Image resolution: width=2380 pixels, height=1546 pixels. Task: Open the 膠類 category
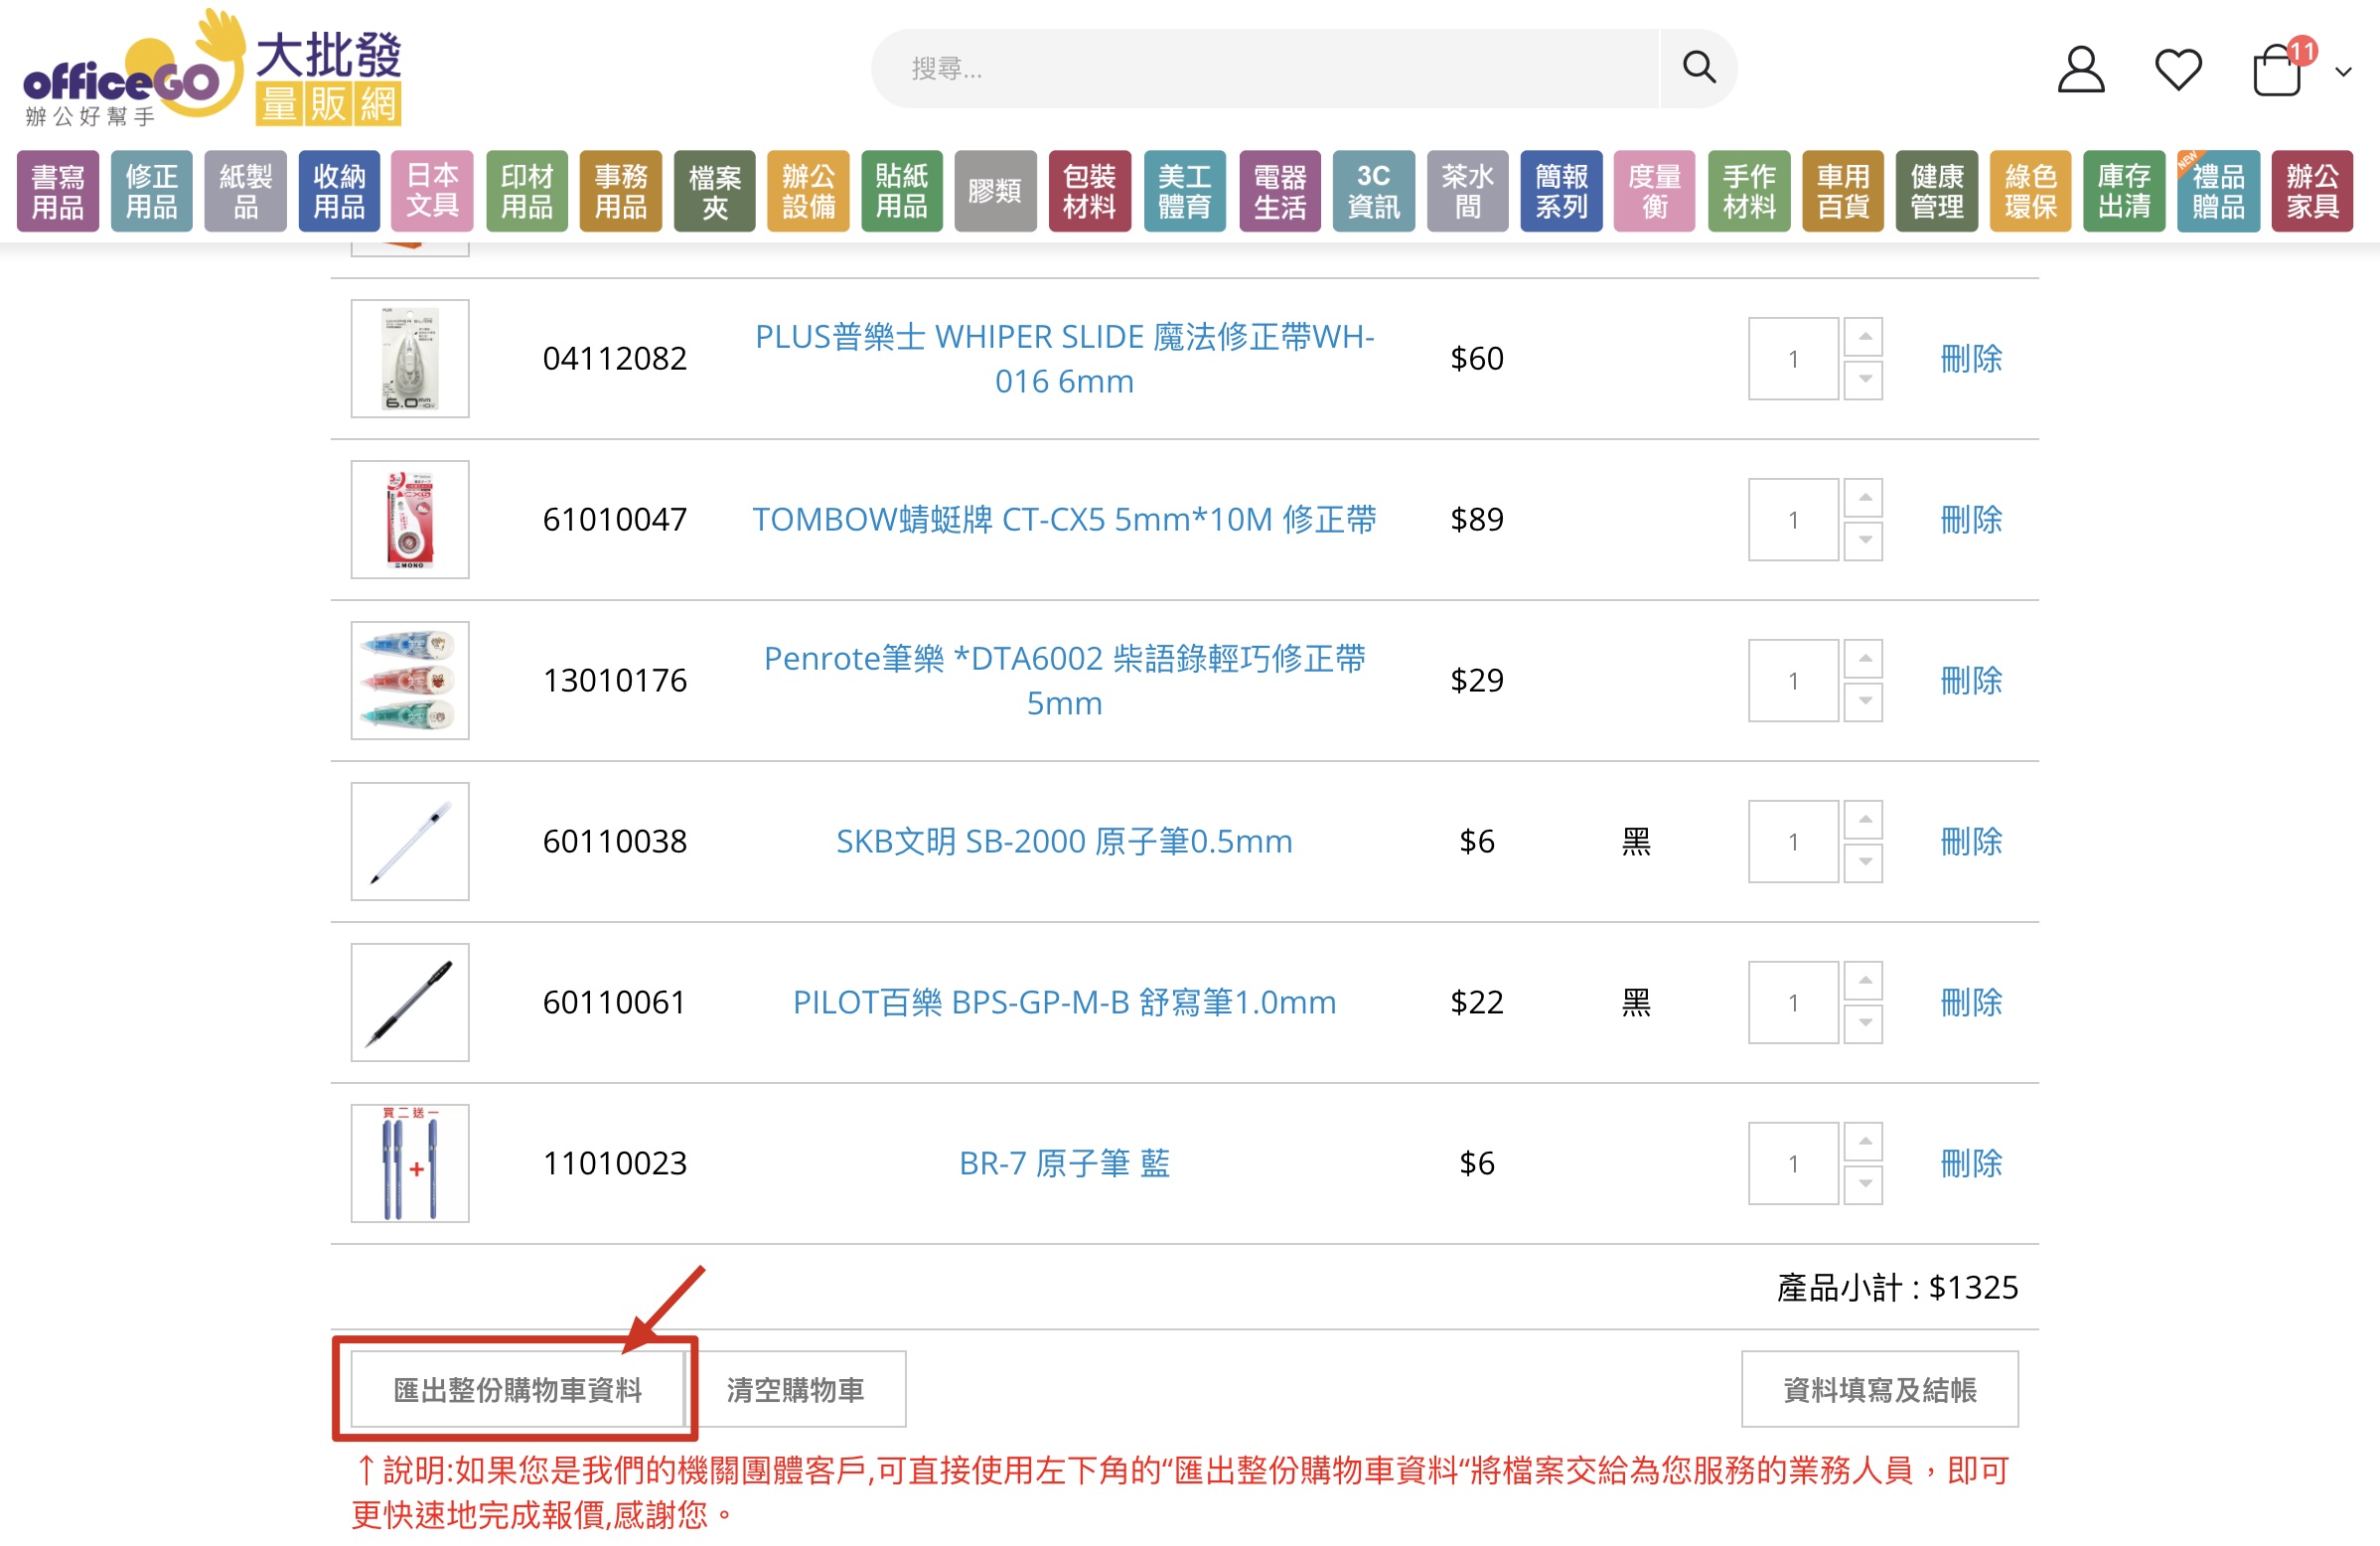996,191
